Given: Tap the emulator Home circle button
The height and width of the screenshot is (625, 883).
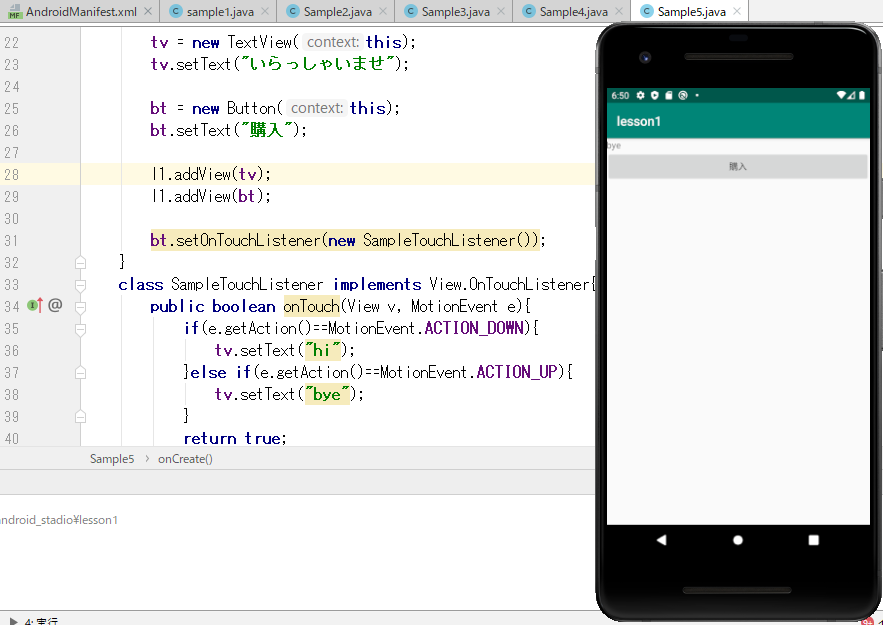Looking at the screenshot, I should tap(738, 540).
